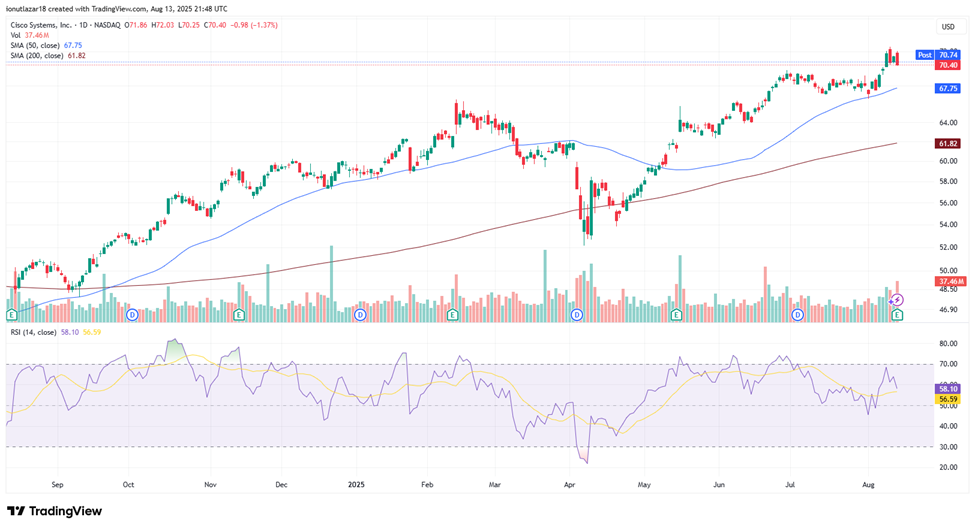Open the USD currency selector
The height and width of the screenshot is (529, 975).
click(946, 26)
